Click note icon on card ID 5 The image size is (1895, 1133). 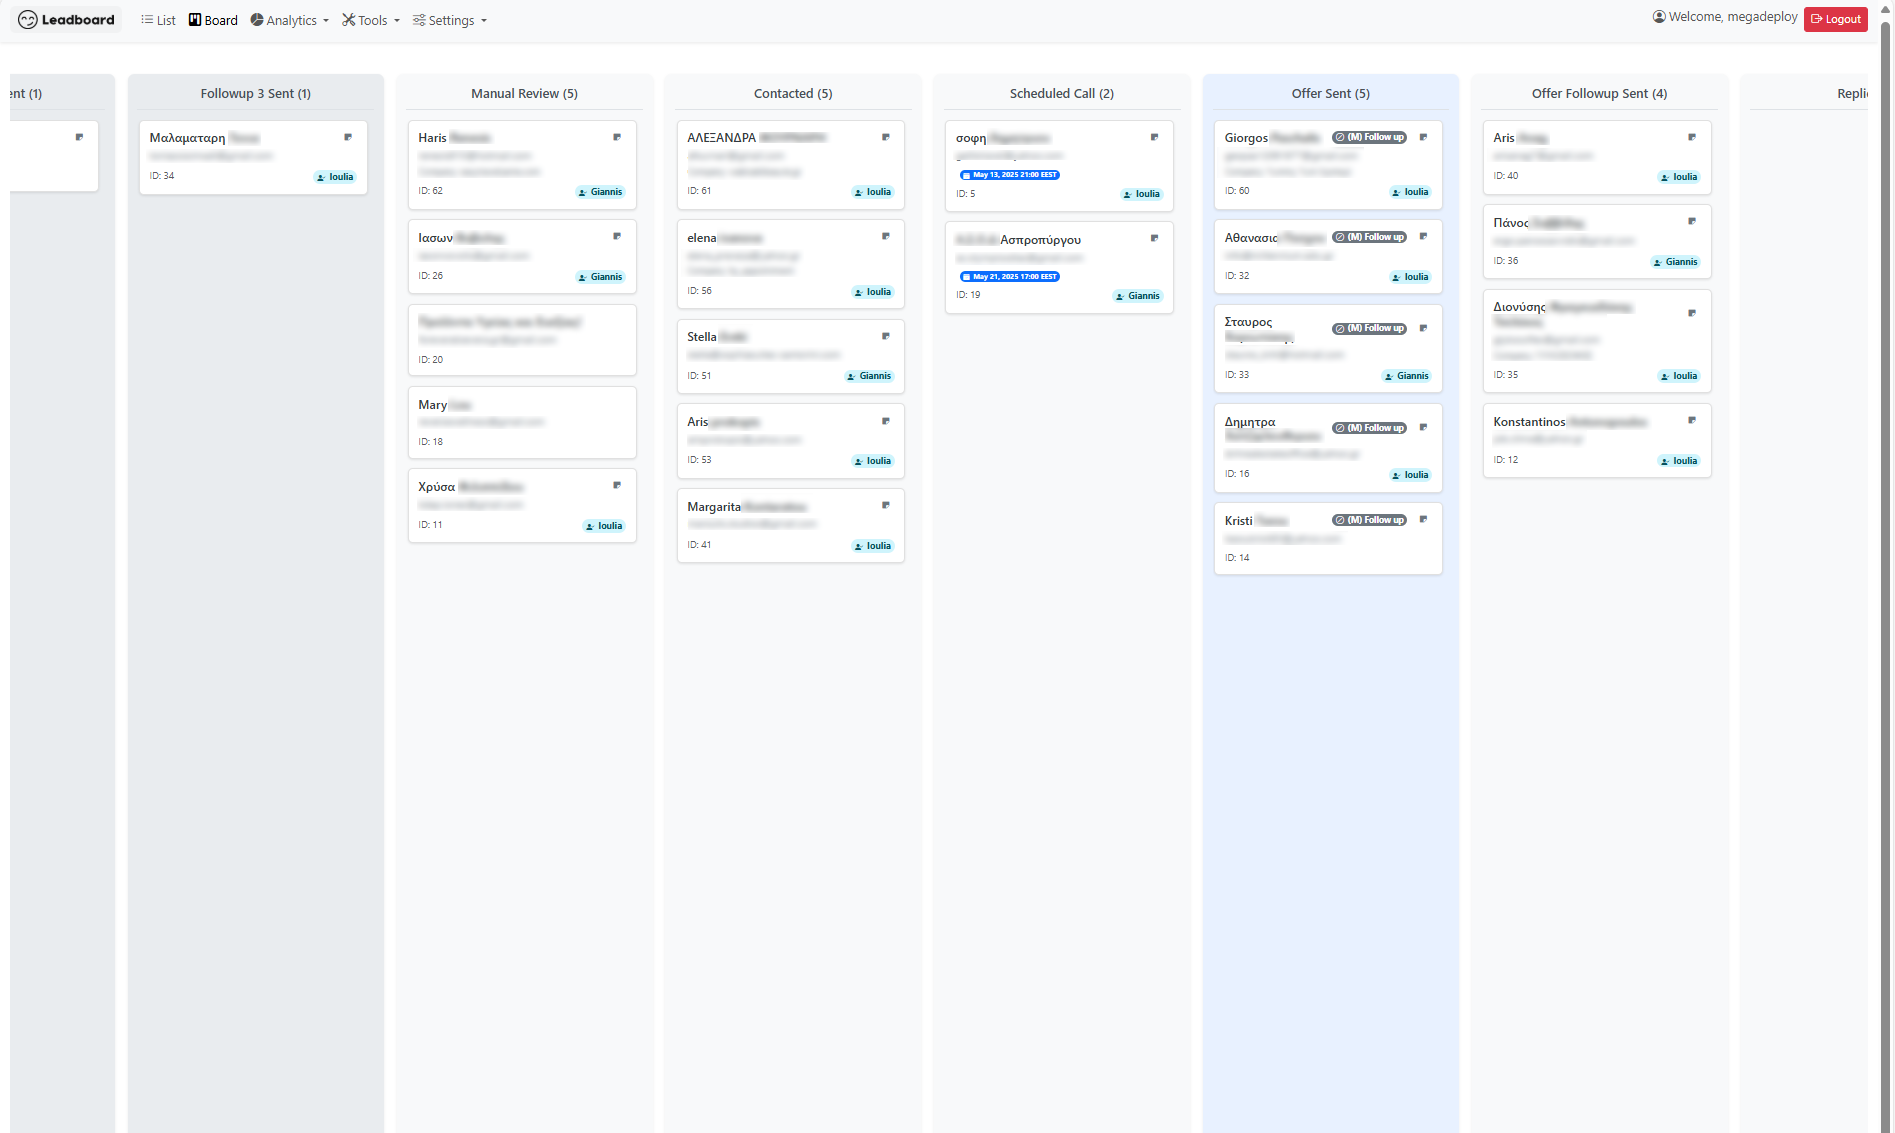[1155, 137]
